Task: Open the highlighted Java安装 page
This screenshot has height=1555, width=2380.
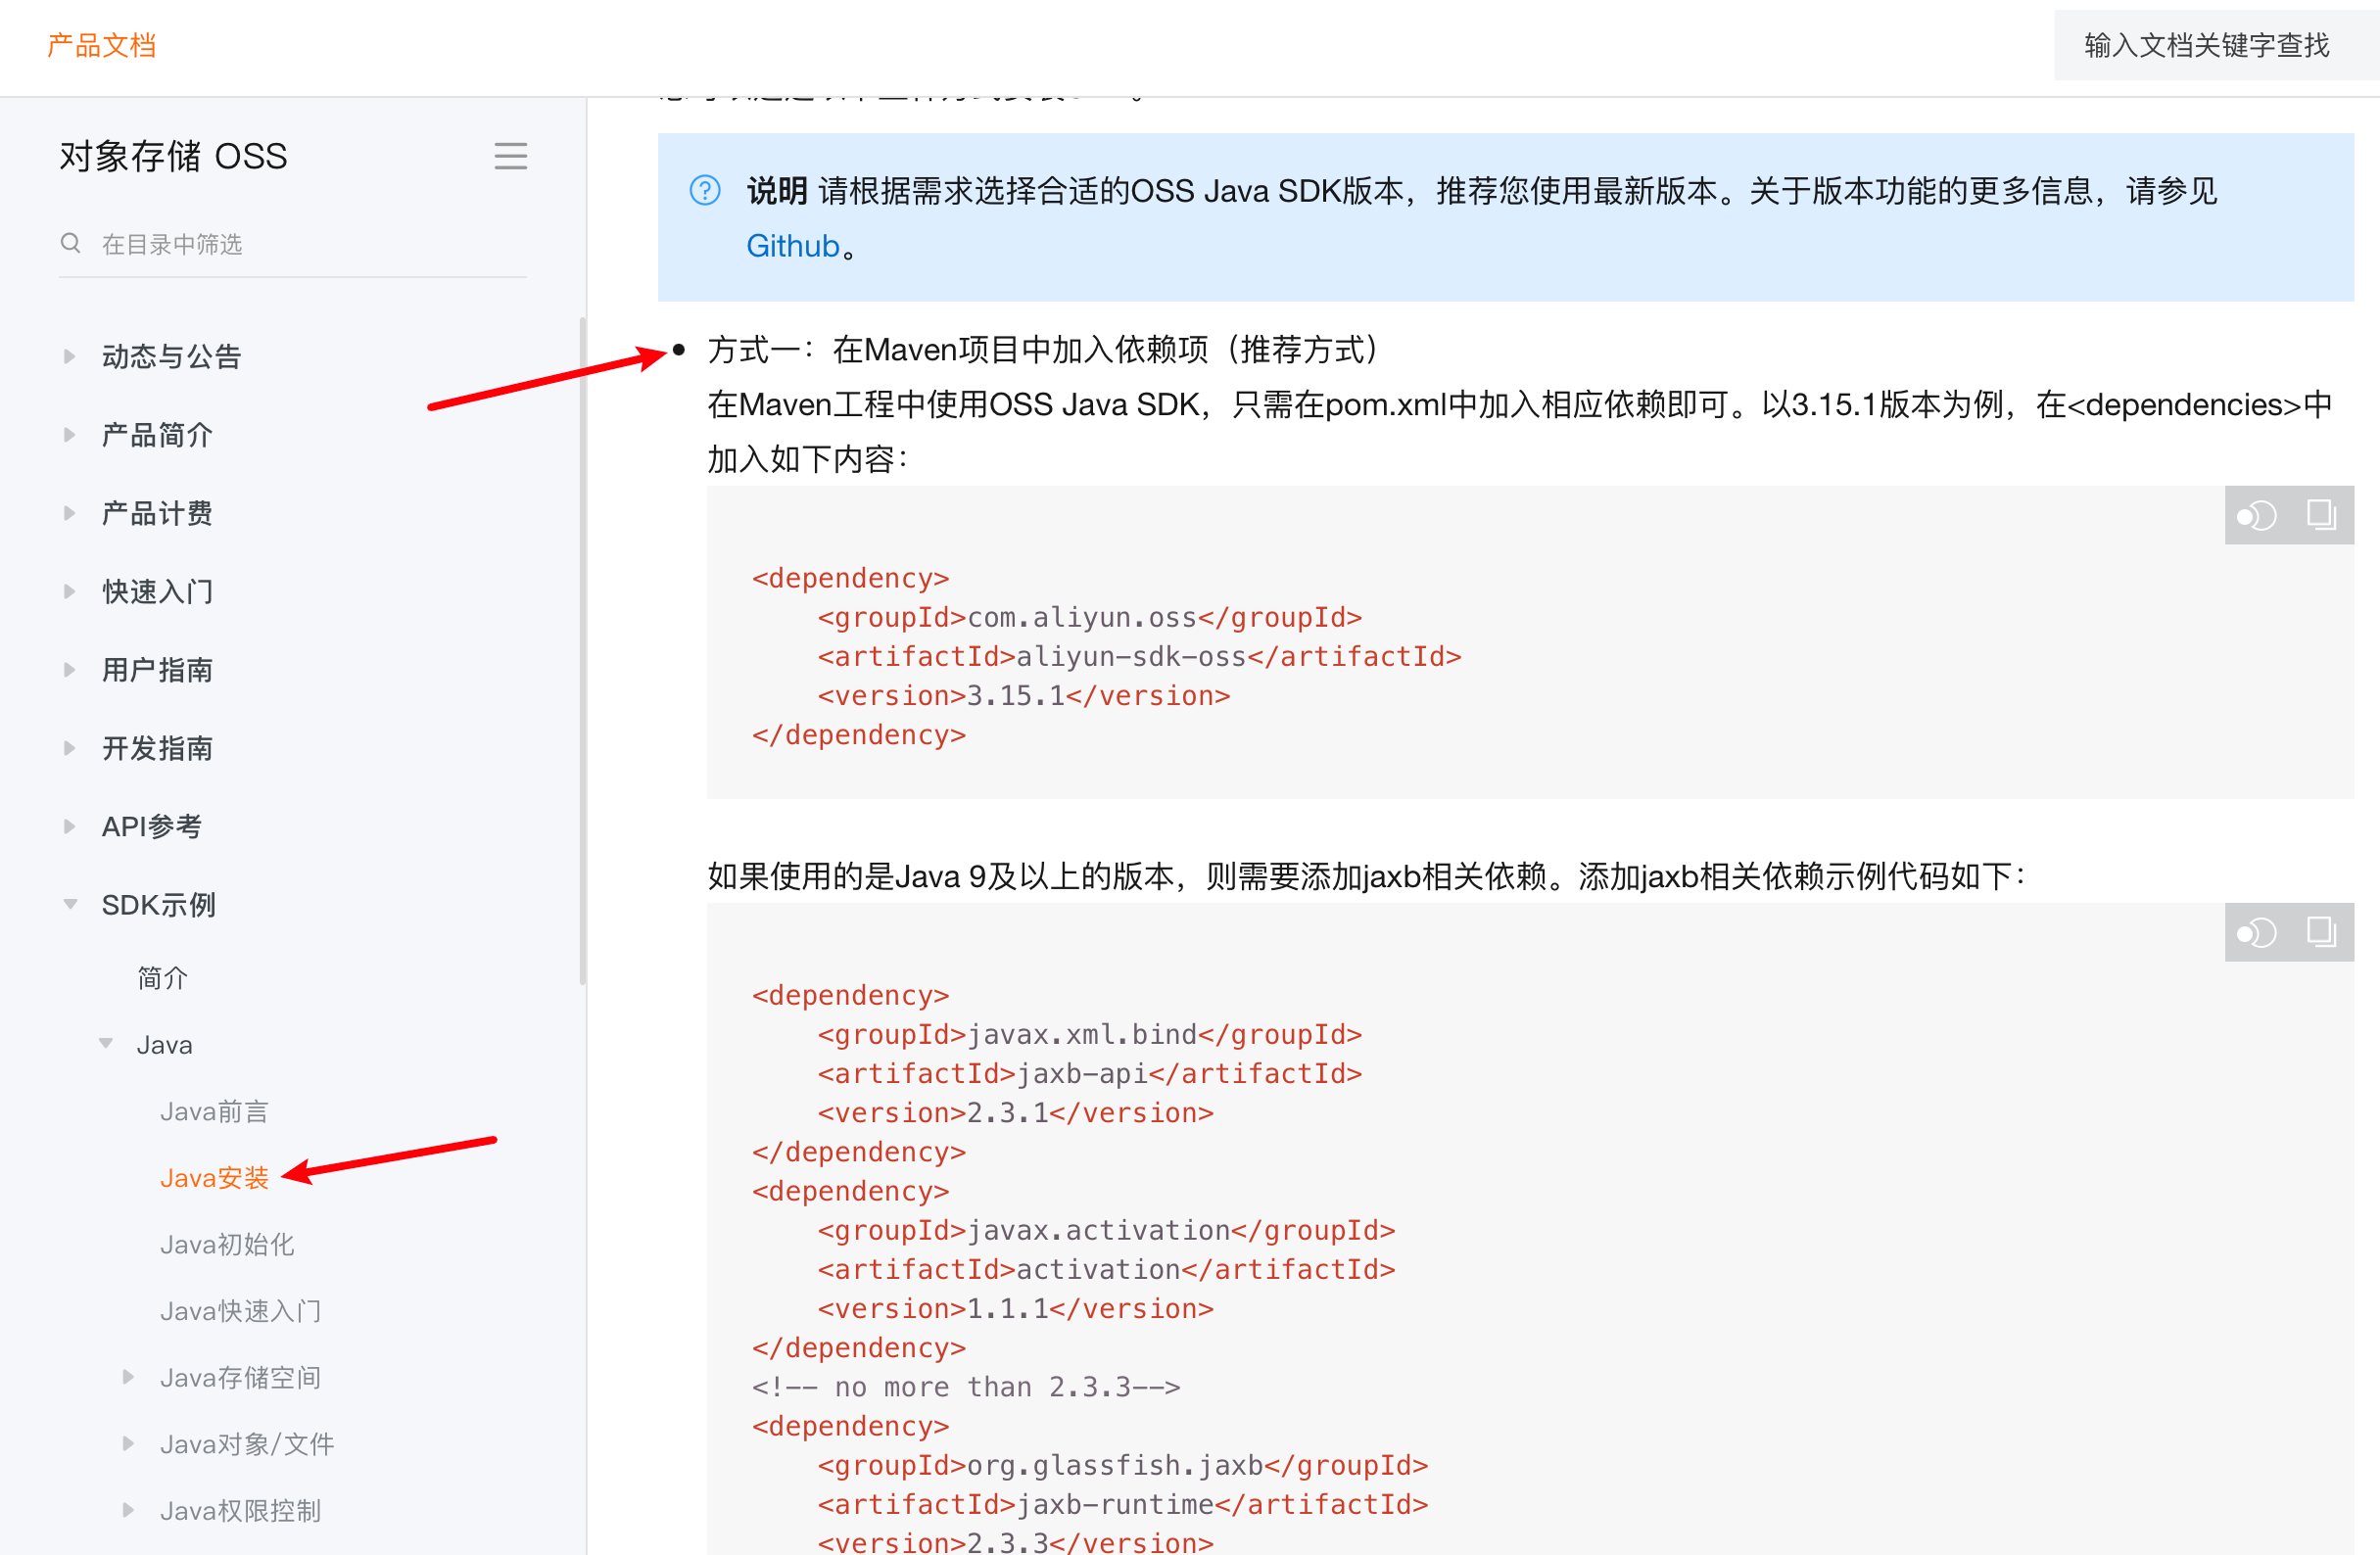Action: (214, 1178)
